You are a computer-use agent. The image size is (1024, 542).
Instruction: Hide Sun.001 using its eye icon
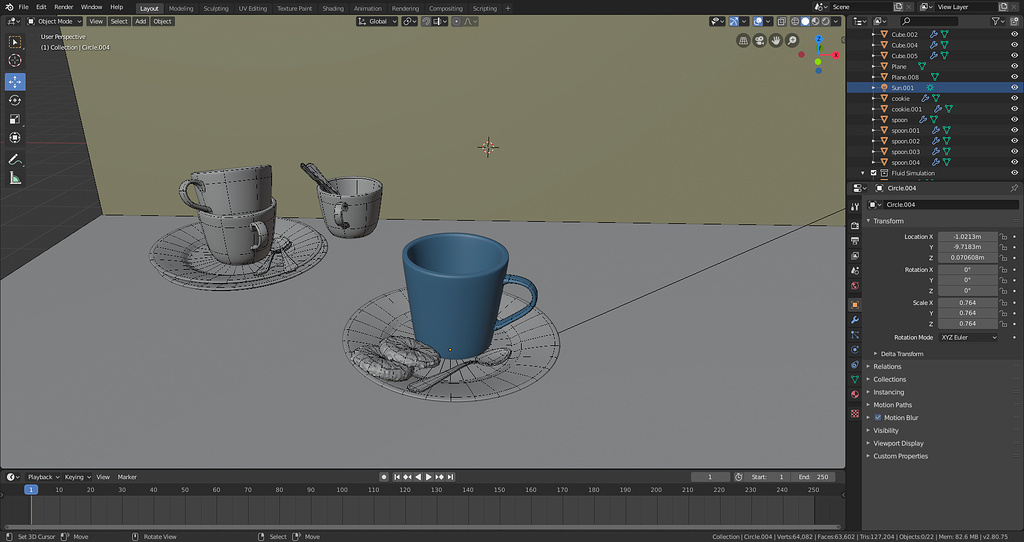coord(1014,88)
